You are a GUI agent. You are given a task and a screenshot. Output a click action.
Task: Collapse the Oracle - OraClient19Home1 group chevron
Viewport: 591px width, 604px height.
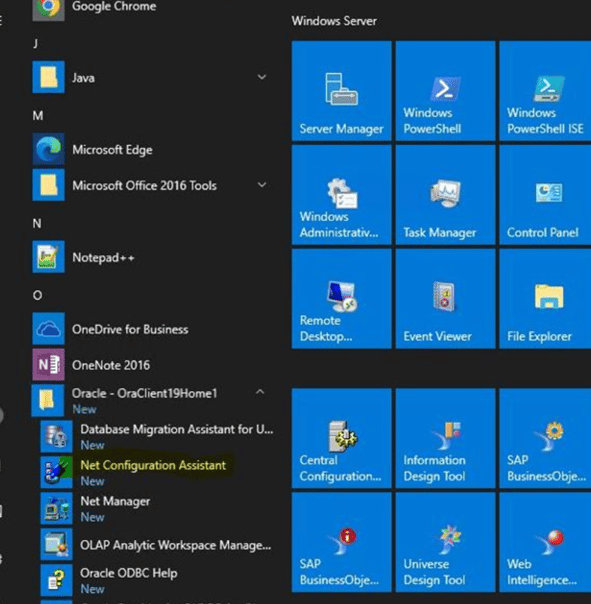click(260, 392)
